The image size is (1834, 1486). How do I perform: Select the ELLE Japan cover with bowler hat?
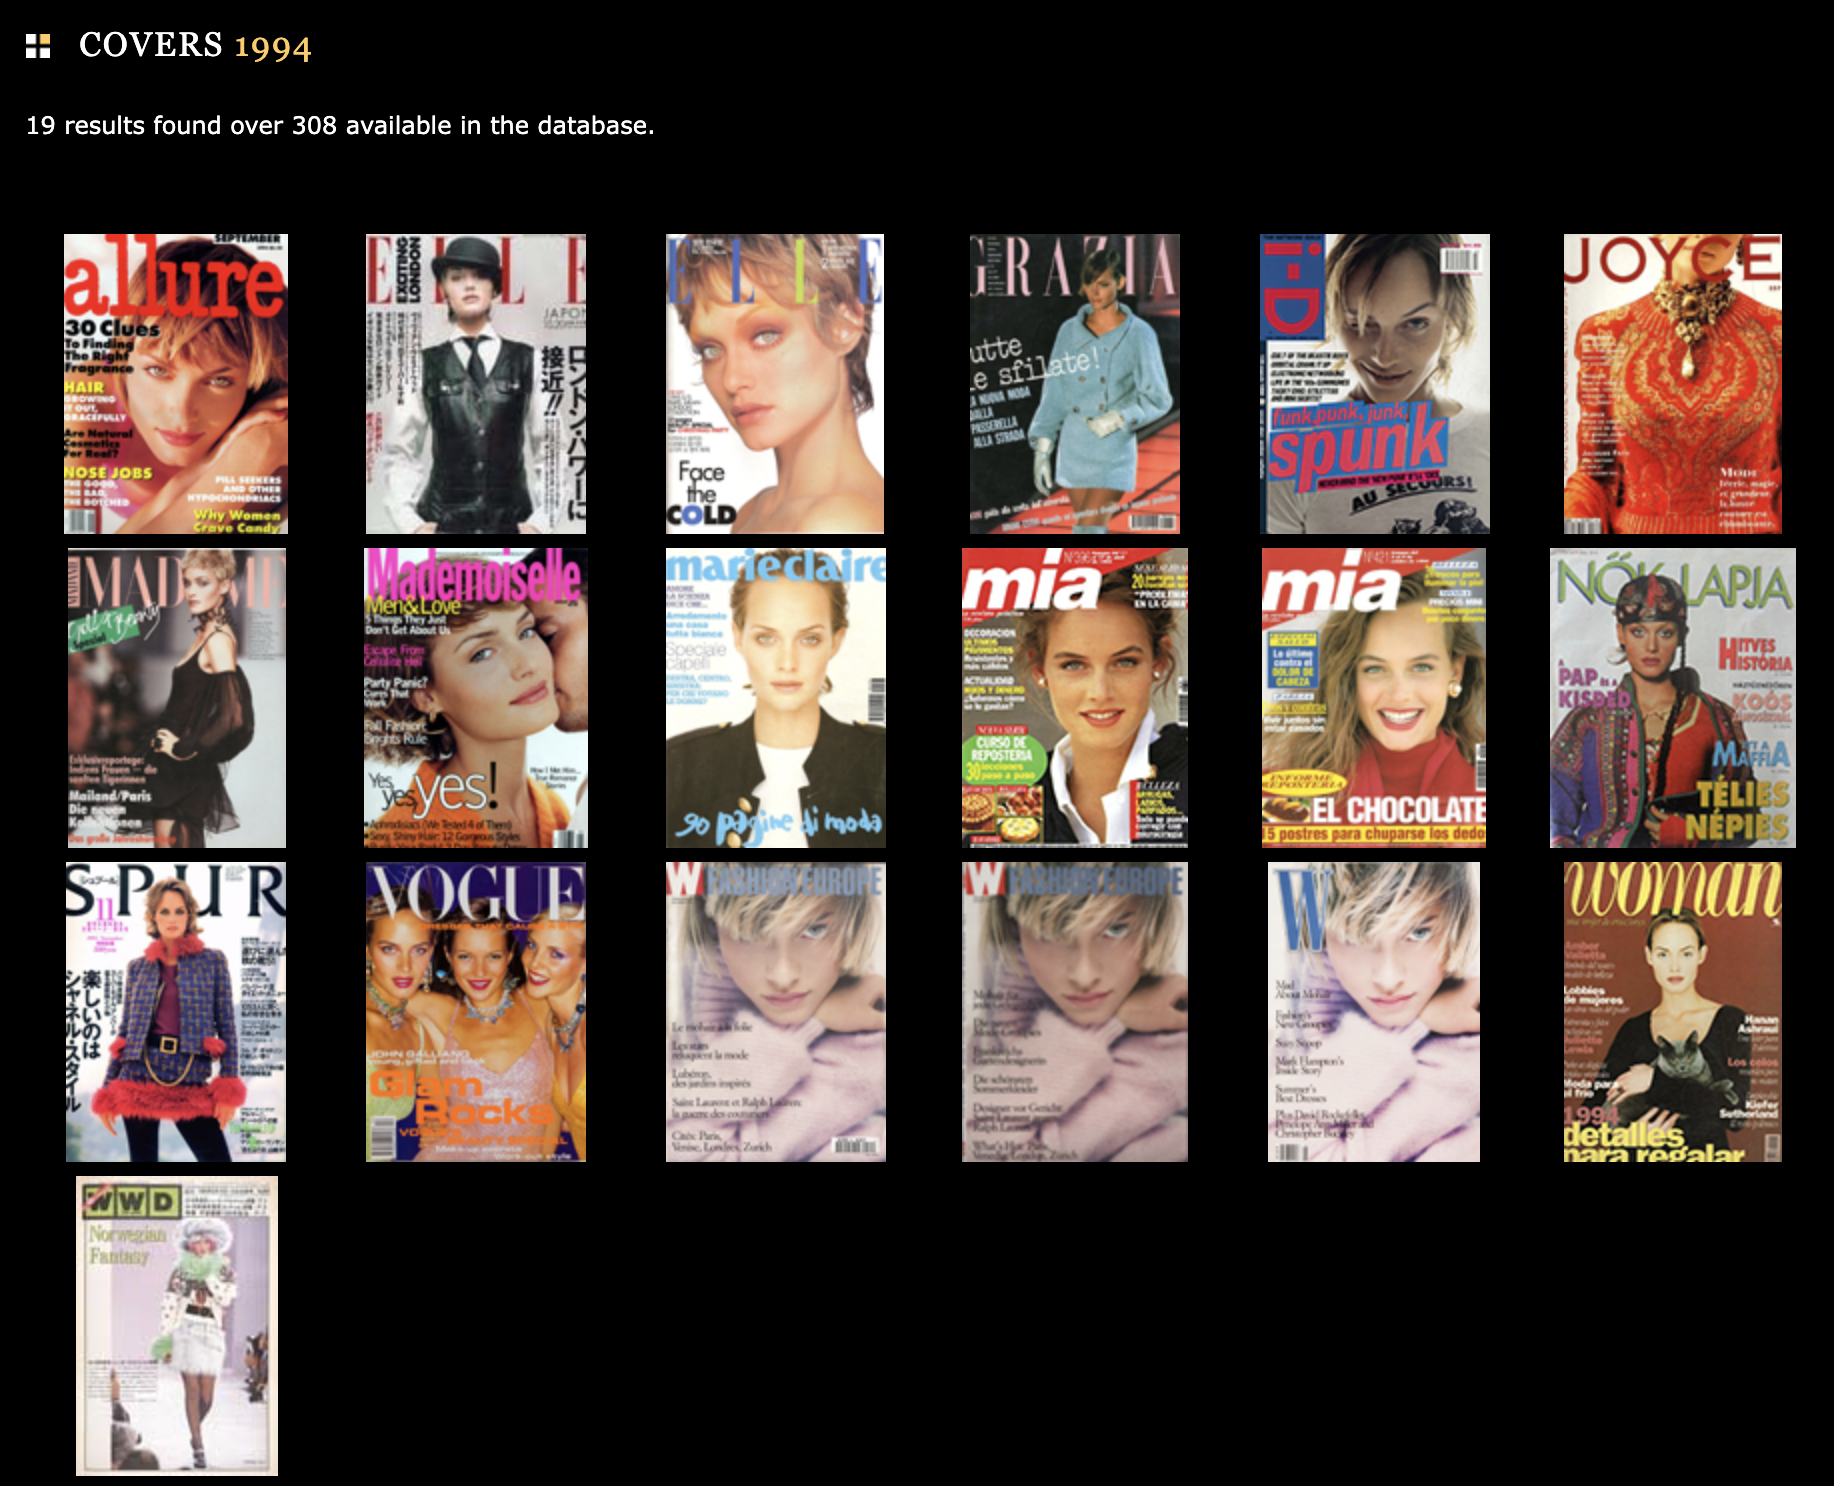coord(476,384)
